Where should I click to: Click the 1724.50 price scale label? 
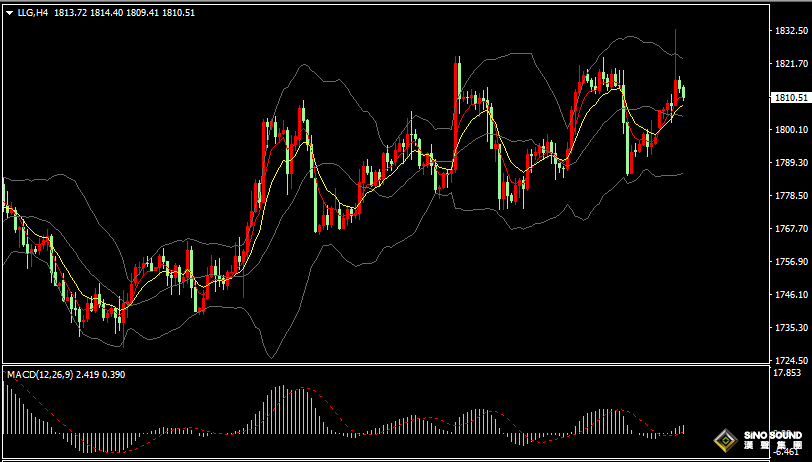[x=791, y=360]
